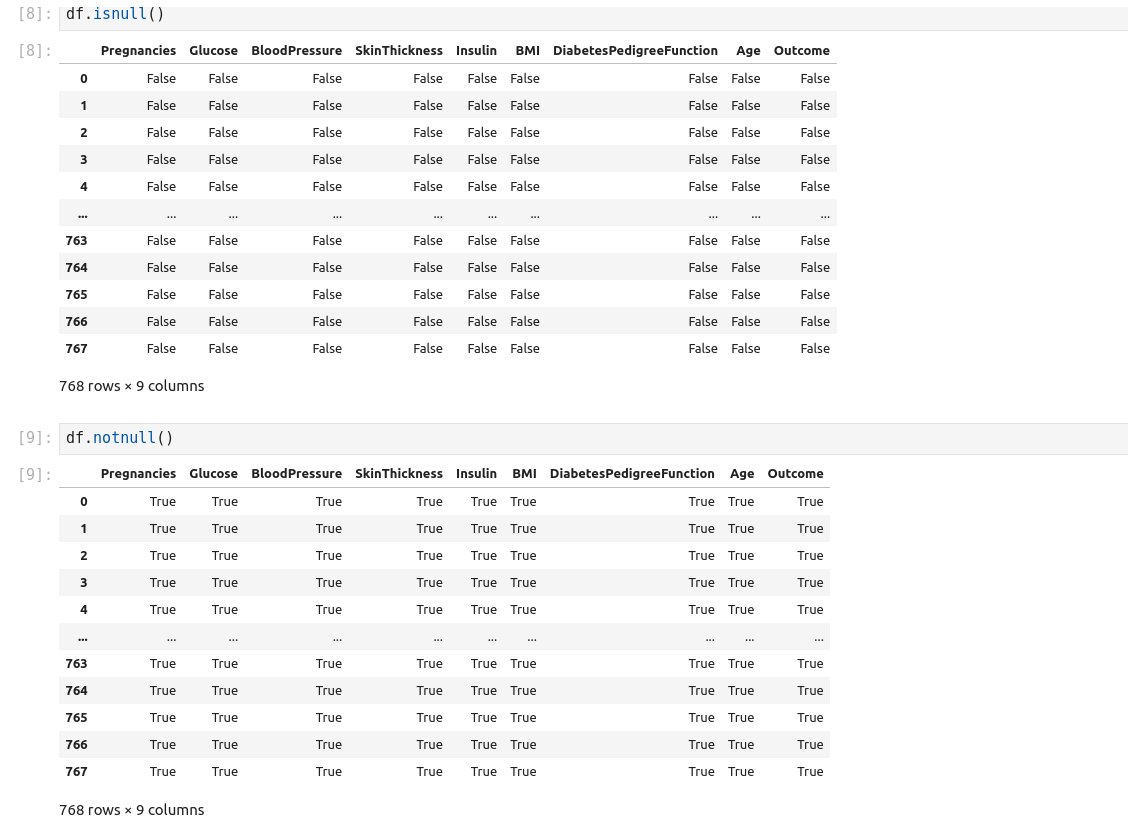The height and width of the screenshot is (831, 1128).
Task: Click the df.notnull() code cell
Action: (x=590, y=438)
